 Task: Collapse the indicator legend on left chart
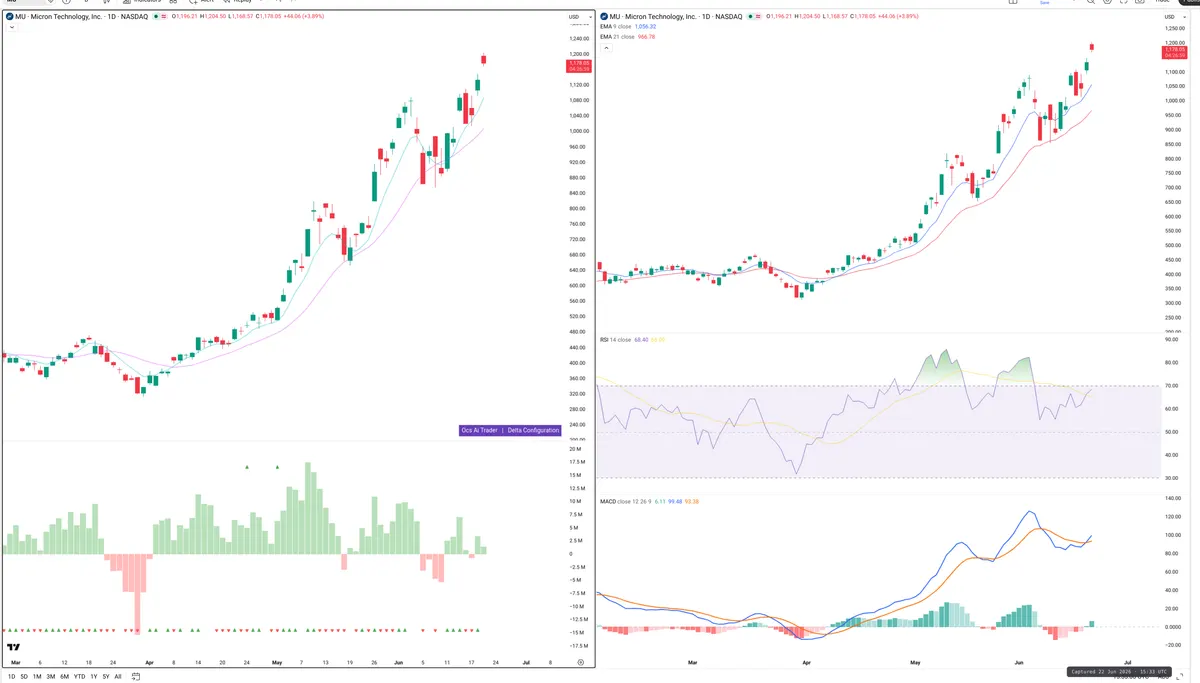10,28
